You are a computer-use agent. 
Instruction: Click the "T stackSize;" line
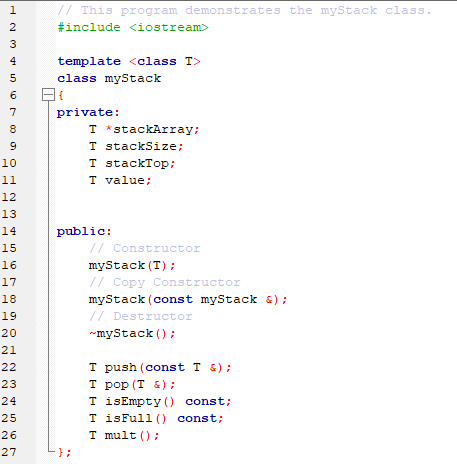(x=136, y=146)
